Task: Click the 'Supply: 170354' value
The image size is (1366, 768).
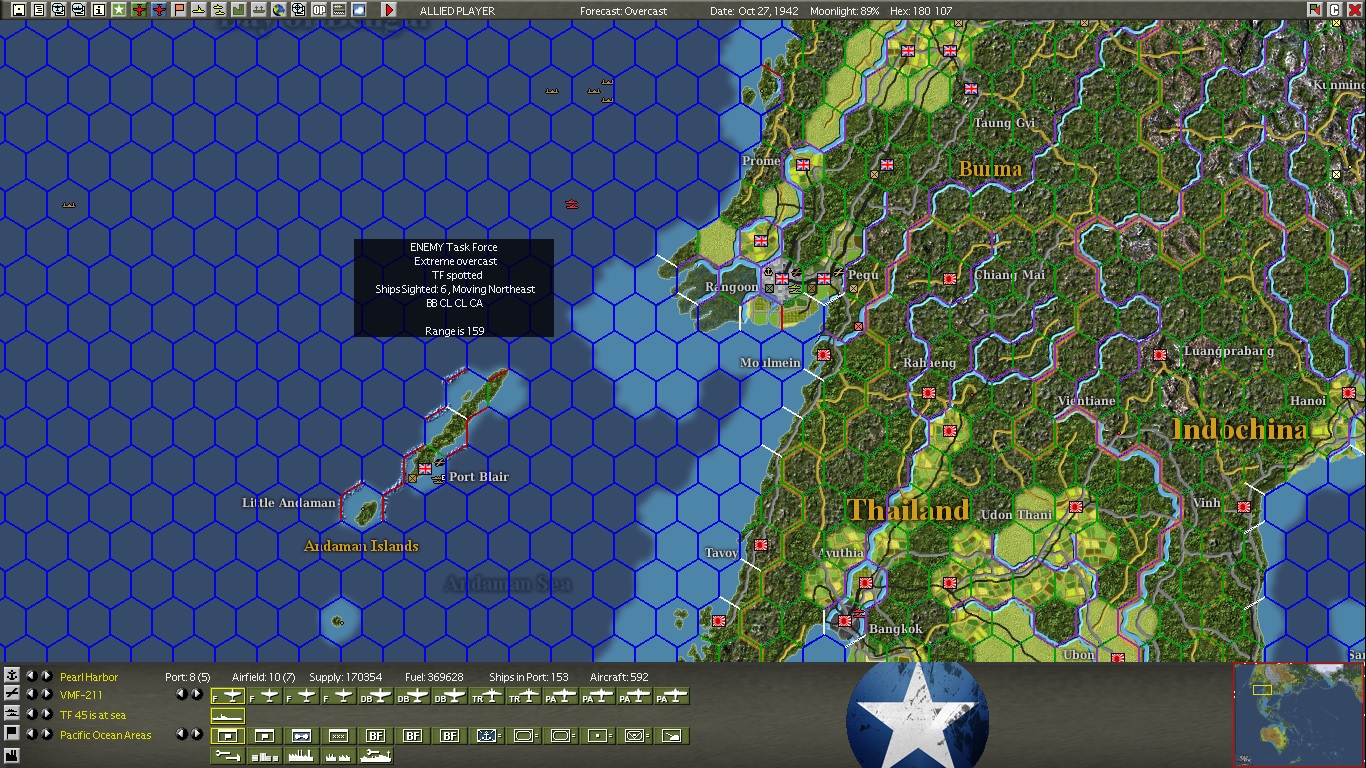Action: [x=346, y=677]
